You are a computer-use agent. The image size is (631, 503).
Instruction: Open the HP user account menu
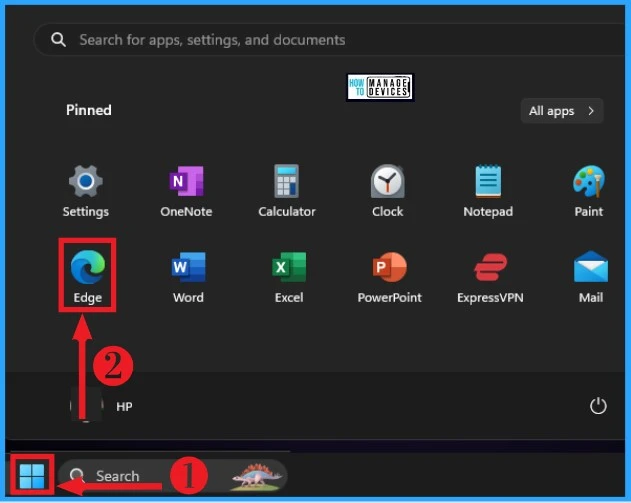pyautogui.click(x=101, y=406)
